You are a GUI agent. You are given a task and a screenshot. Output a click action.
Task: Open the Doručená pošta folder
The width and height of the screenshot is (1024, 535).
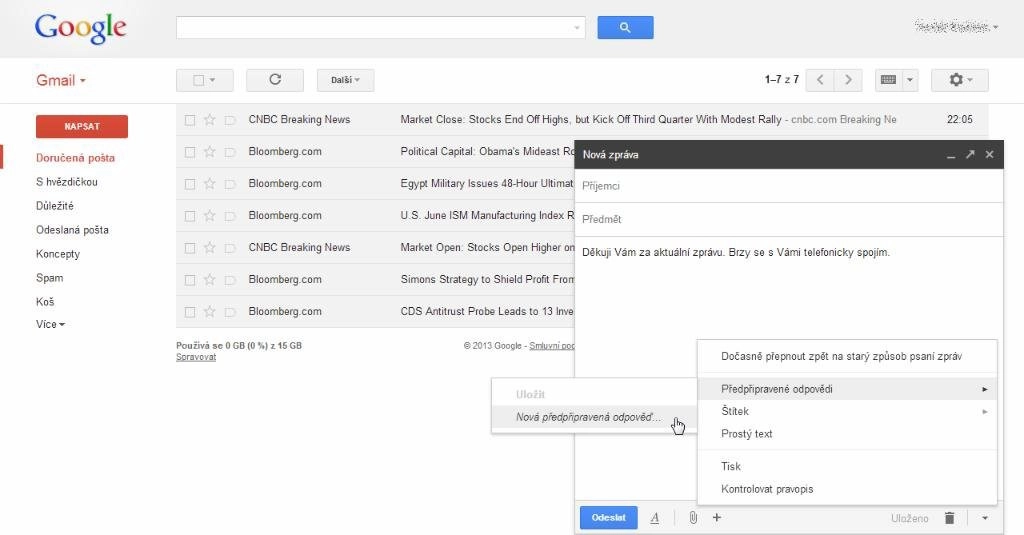tap(75, 158)
